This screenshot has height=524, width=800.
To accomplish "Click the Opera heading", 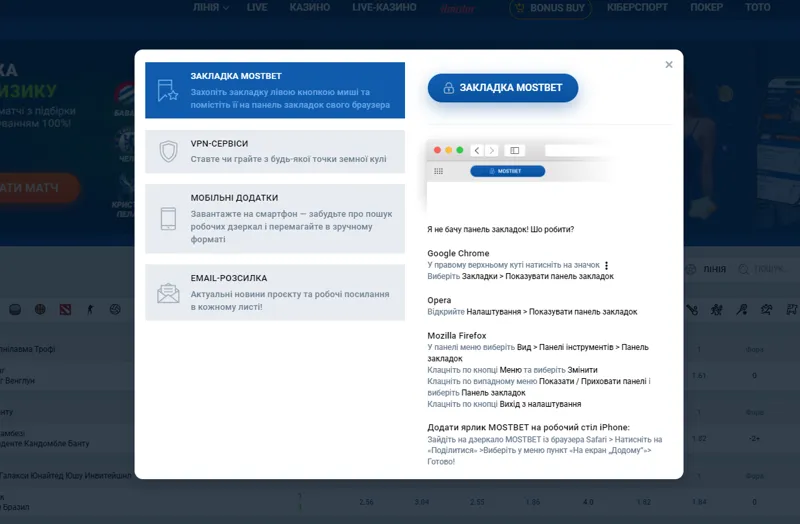I will [x=439, y=300].
